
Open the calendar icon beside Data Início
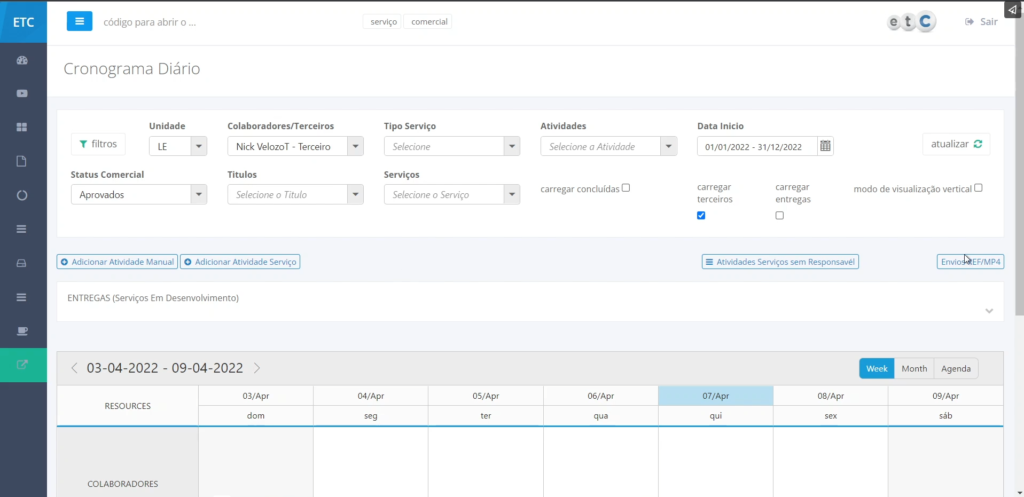pos(825,146)
